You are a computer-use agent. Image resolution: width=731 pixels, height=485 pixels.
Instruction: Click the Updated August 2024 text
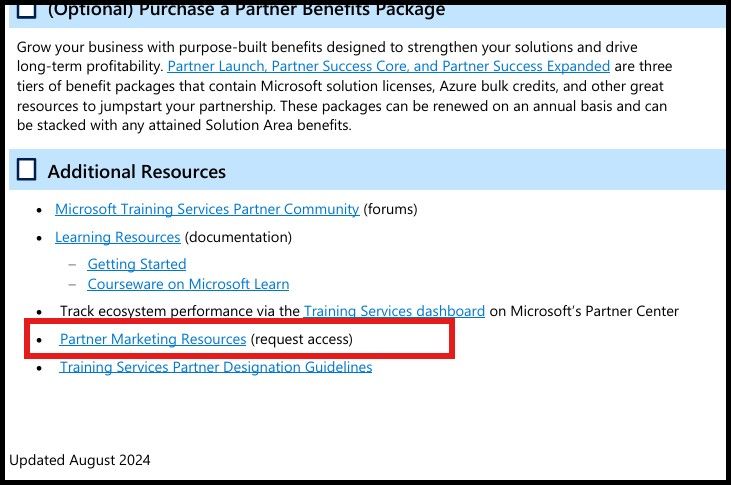80,460
